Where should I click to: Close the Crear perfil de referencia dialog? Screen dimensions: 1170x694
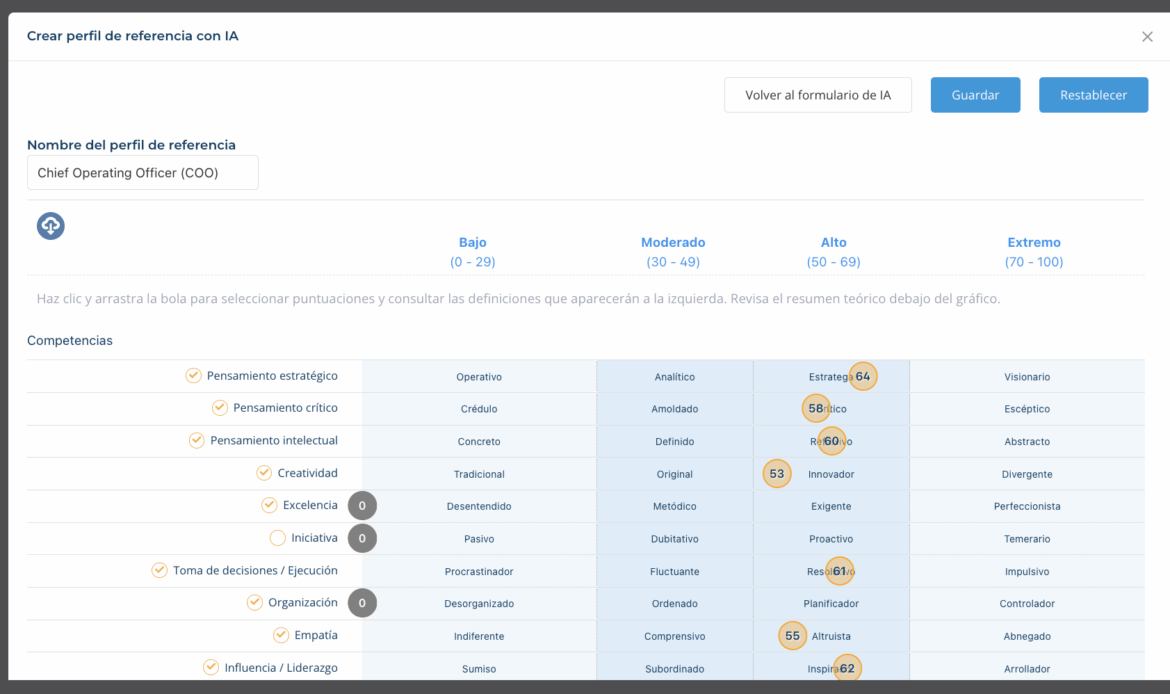click(1147, 36)
